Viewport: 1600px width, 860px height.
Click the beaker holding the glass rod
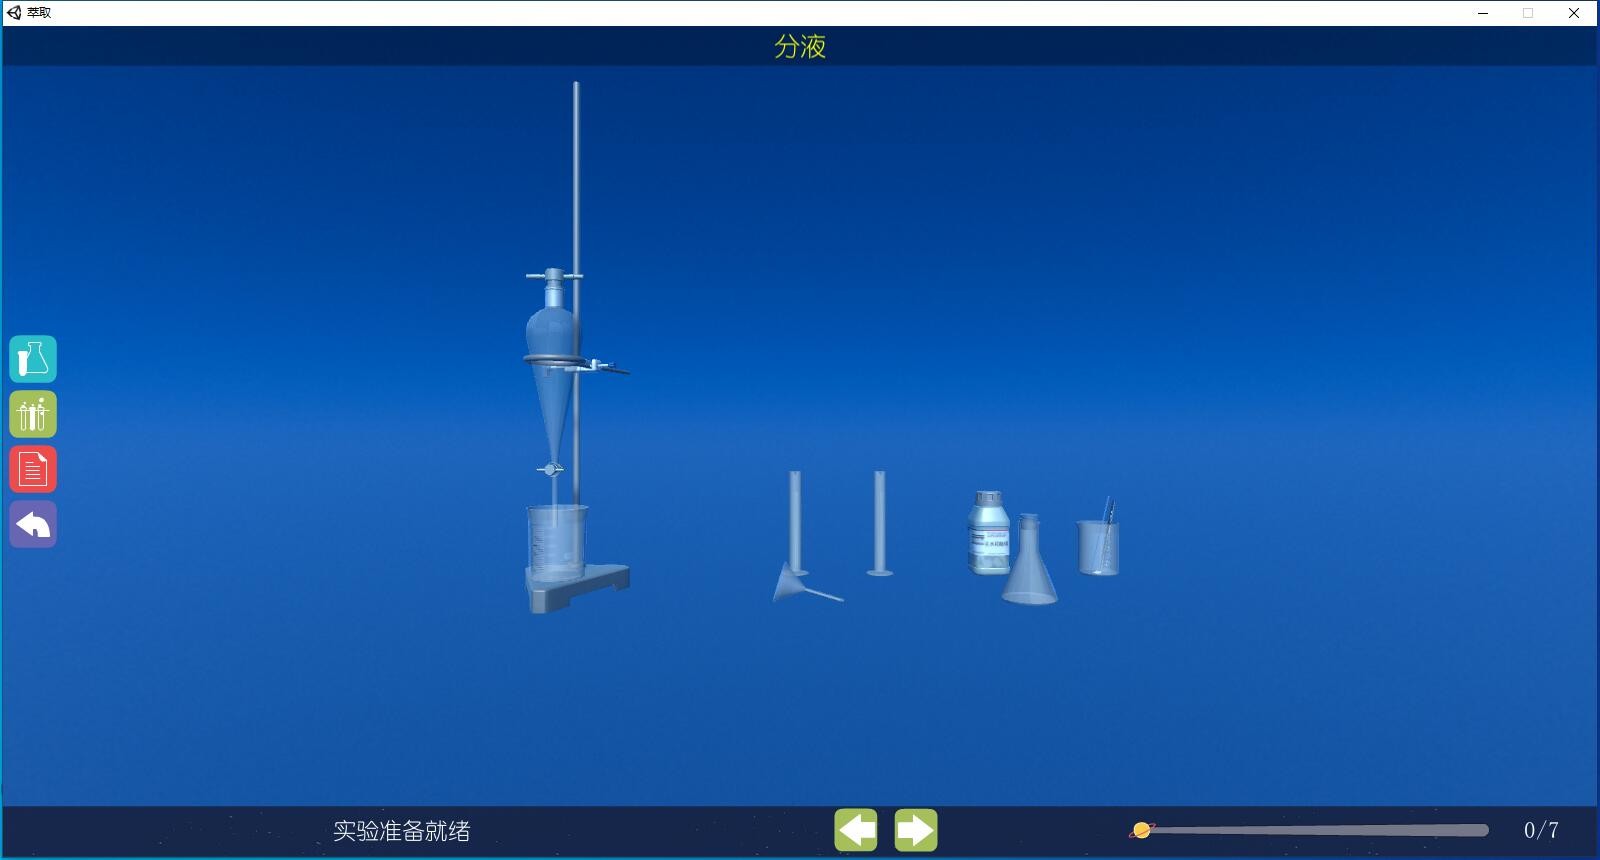tap(1097, 548)
